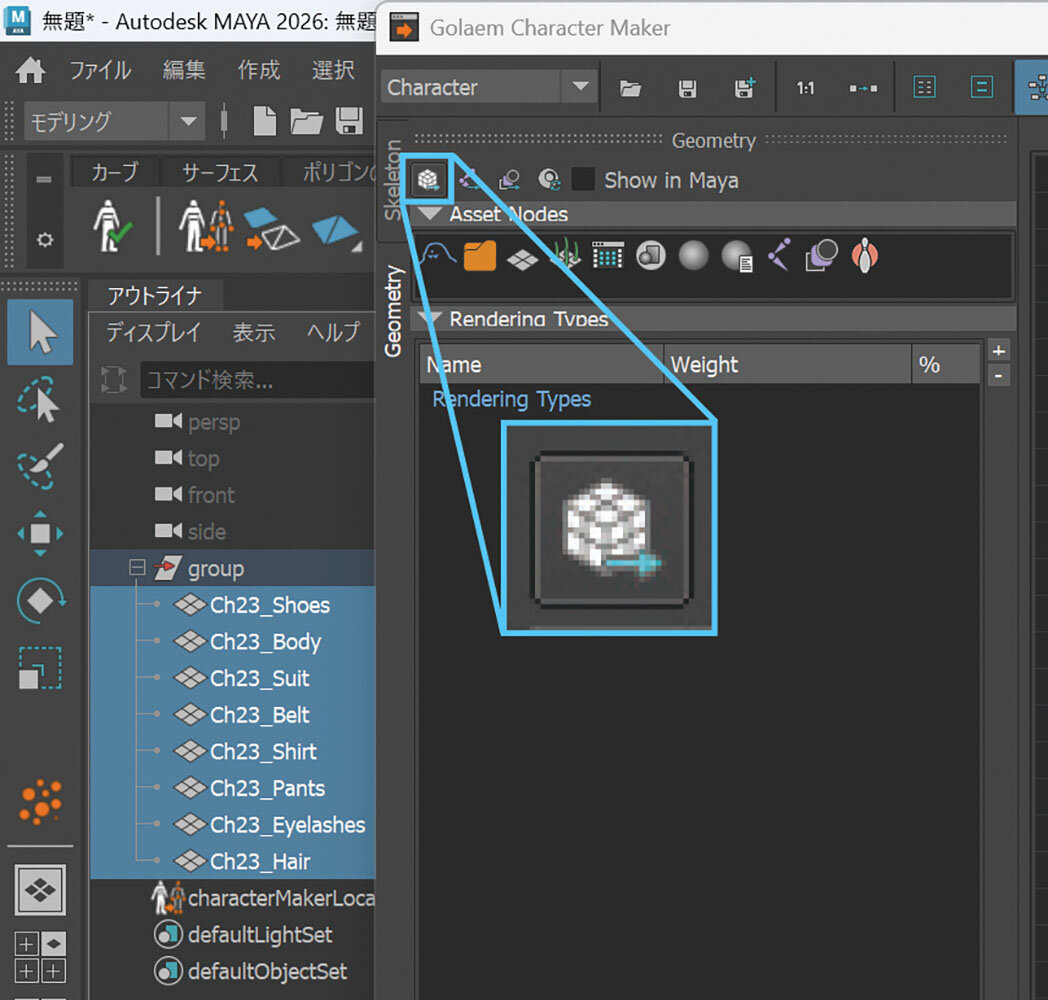
Task: Open the outliner ディスプレイ menu
Action: [x=153, y=332]
